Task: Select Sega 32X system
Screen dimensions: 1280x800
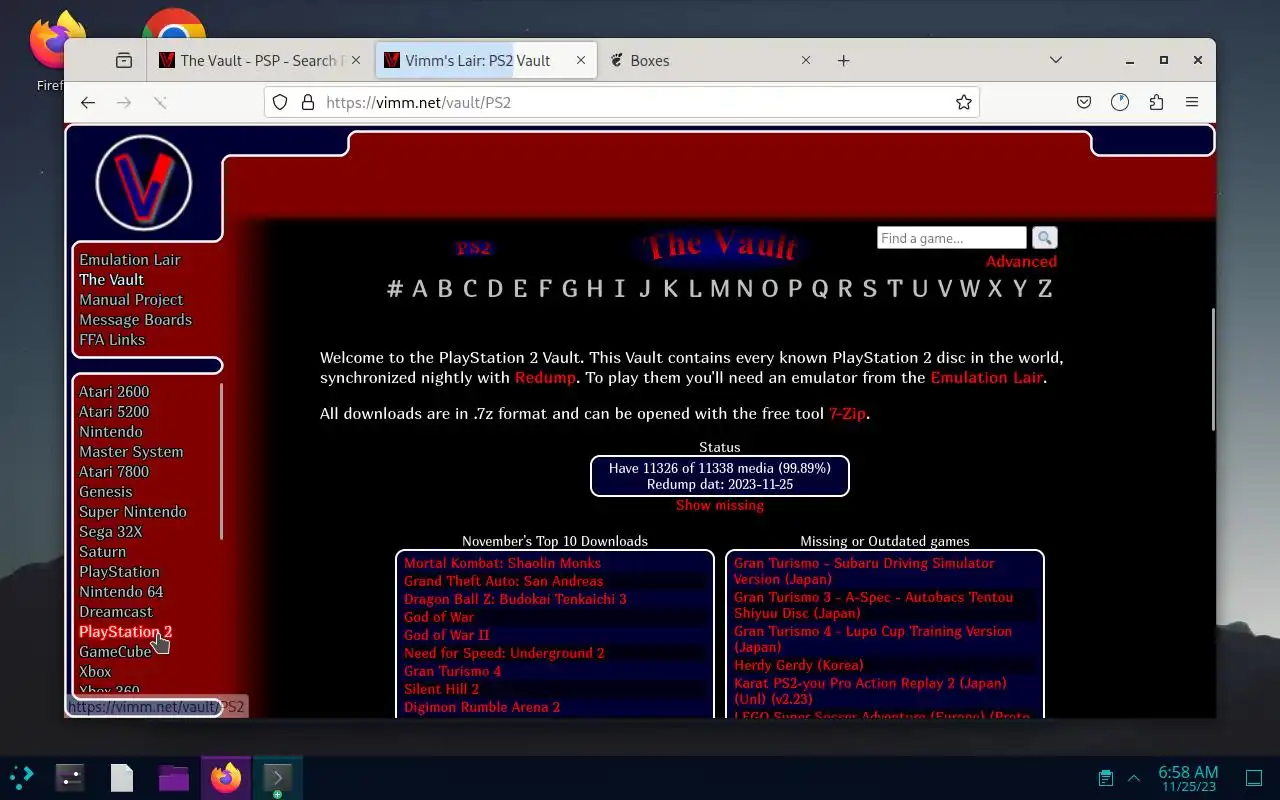Action: [x=111, y=531]
